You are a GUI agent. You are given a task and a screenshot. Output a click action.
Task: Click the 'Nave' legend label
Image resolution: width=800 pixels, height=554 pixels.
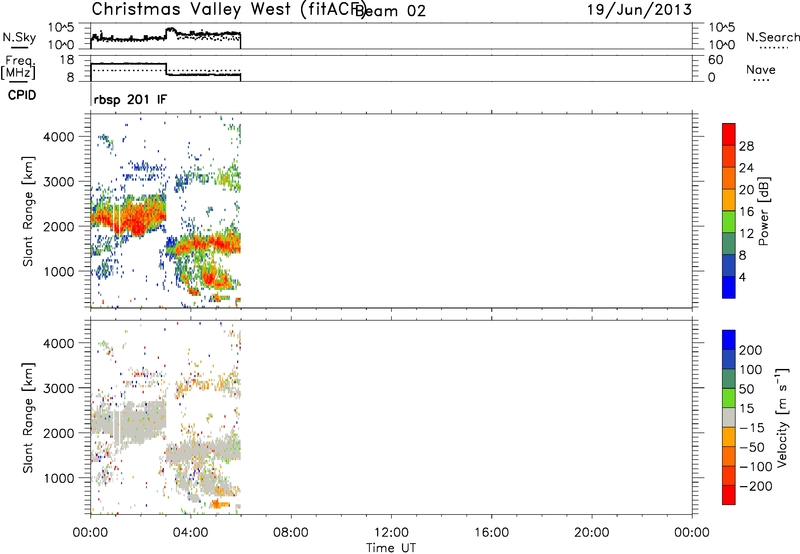coord(761,69)
